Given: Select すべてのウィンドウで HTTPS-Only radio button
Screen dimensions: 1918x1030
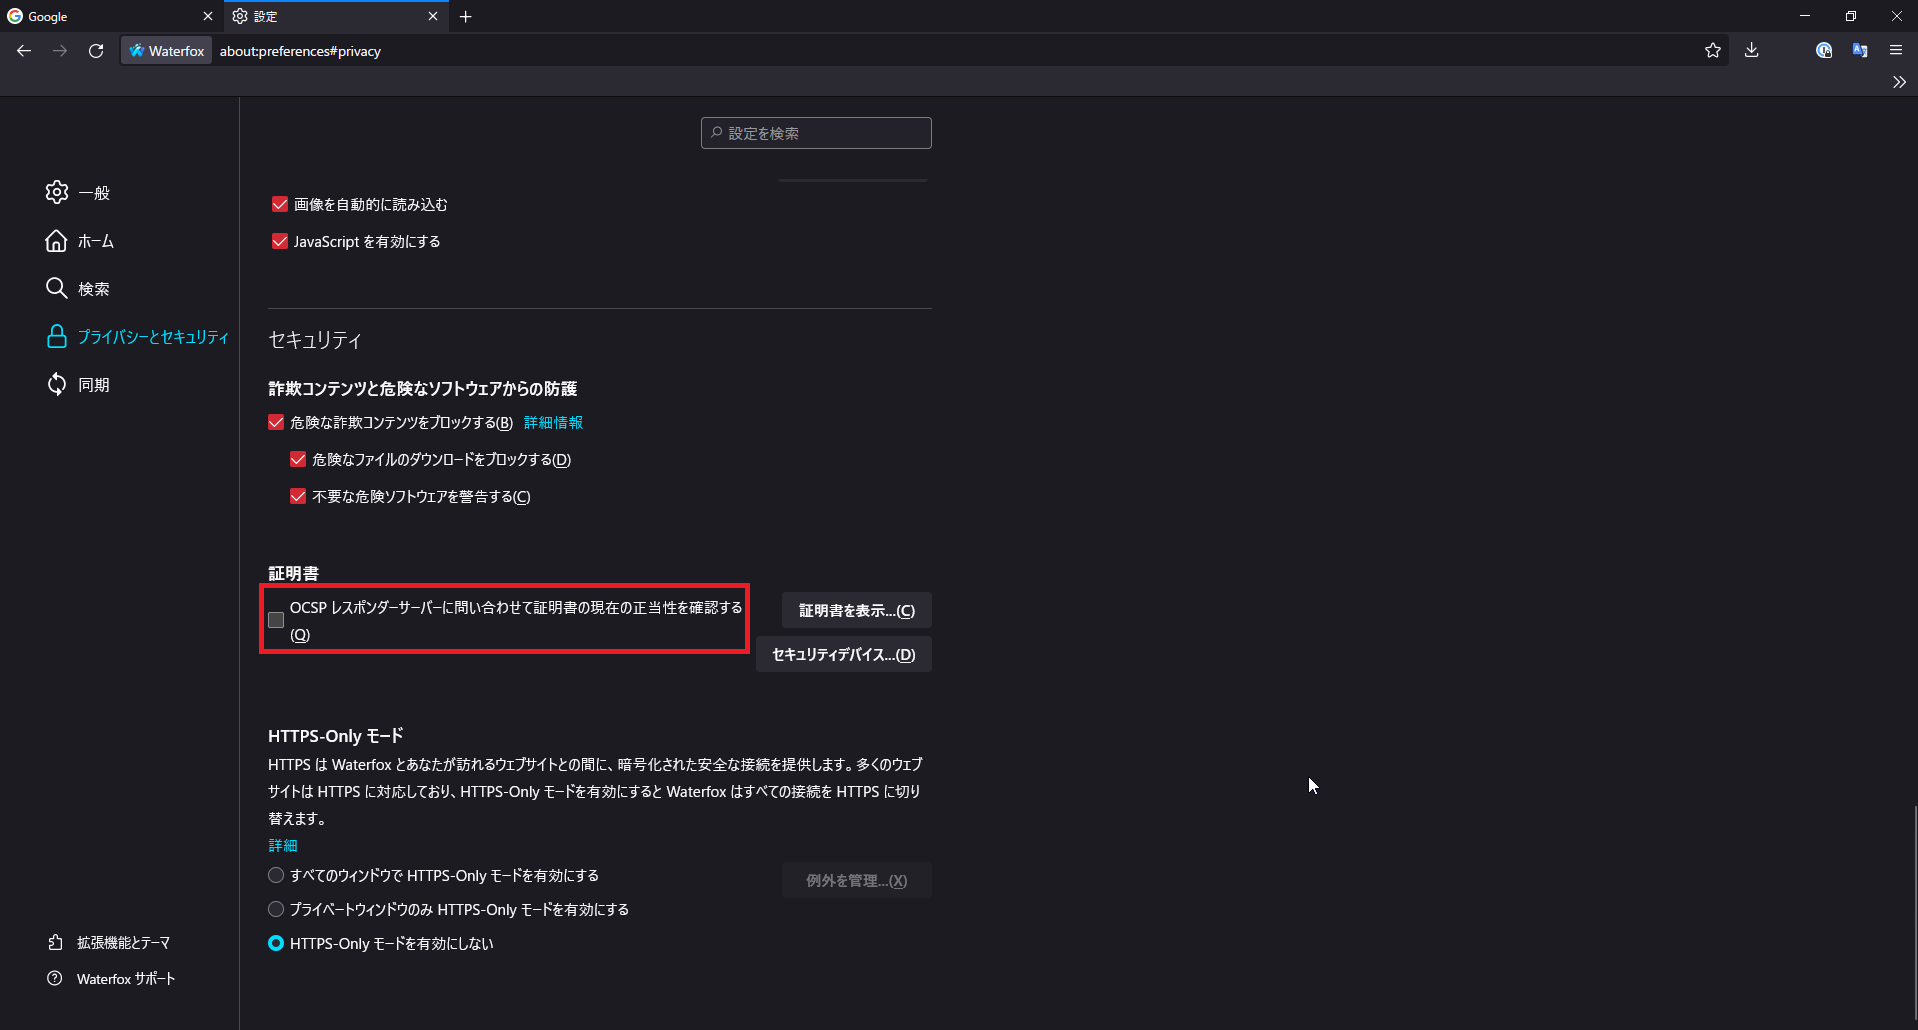Looking at the screenshot, I should [x=276, y=875].
